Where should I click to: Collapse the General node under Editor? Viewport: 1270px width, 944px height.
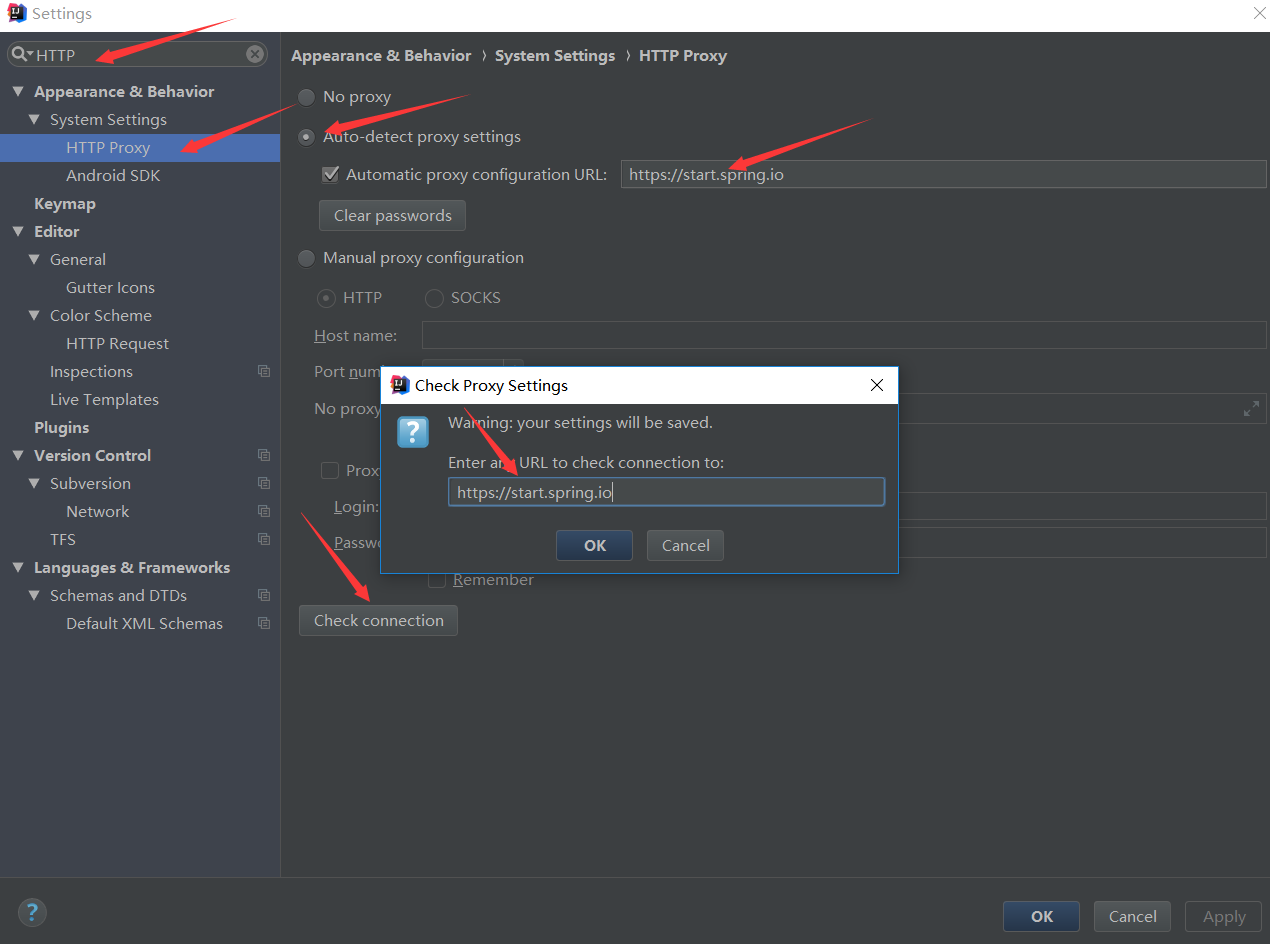[x=34, y=259]
